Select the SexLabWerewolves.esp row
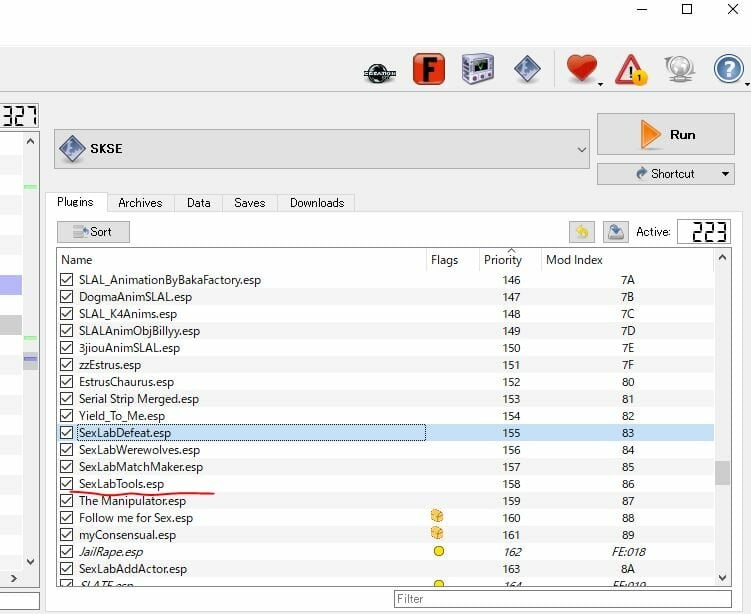 (386, 450)
